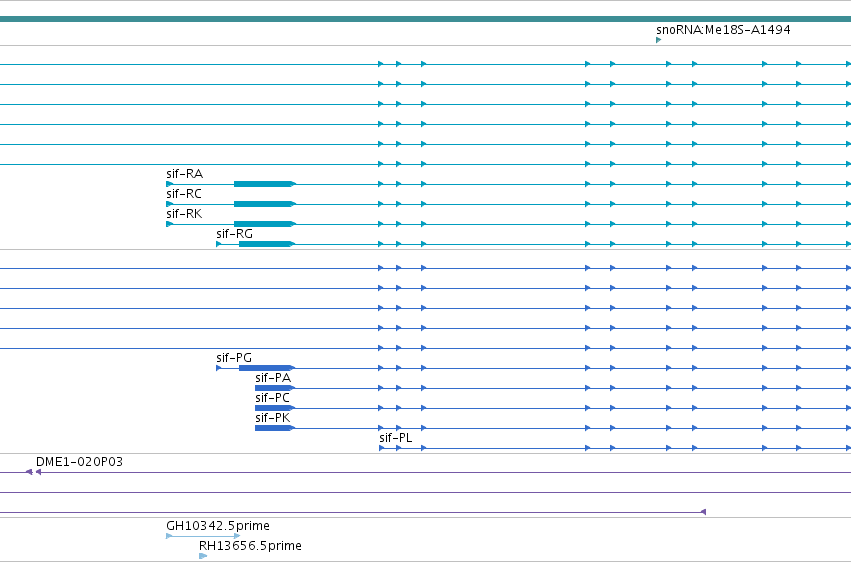This screenshot has width=851, height=562.
Task: Select the sif-PG coding exon block
Action: click(x=266, y=368)
